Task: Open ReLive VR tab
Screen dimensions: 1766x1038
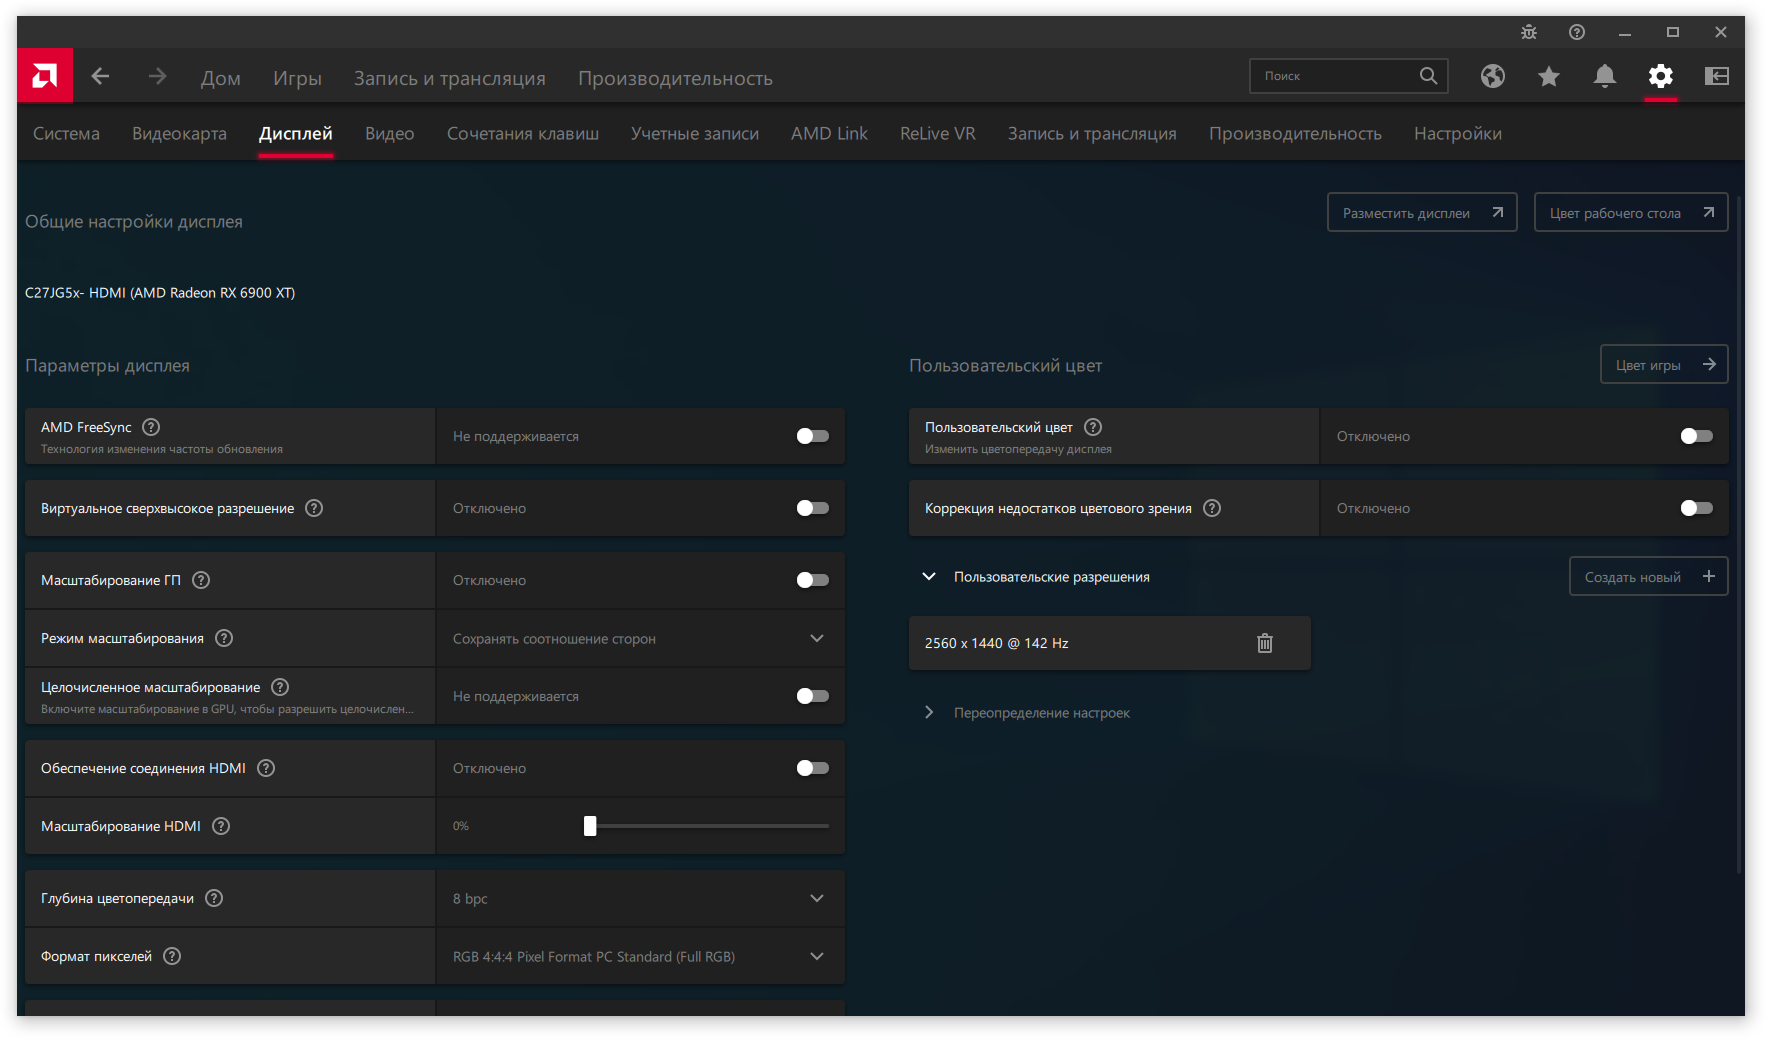Action: point(937,133)
